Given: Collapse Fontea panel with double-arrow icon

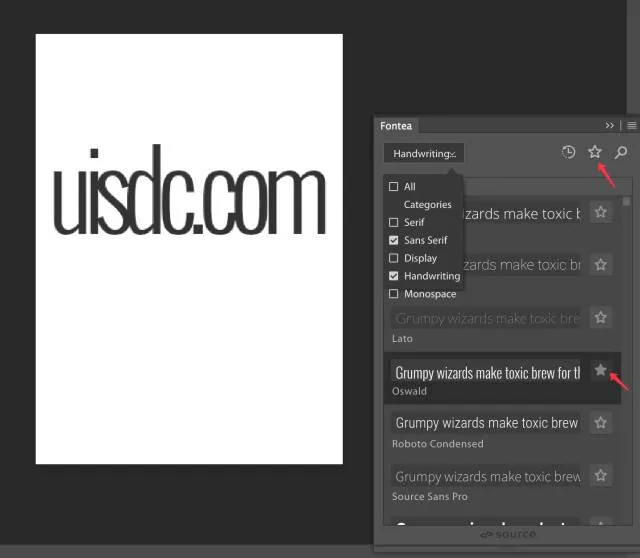Looking at the screenshot, I should pyautogui.click(x=609, y=125).
